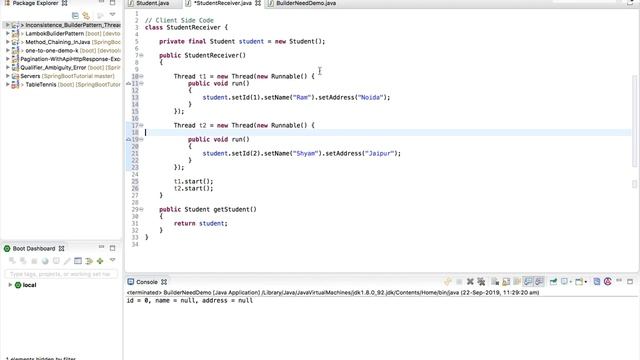The height and width of the screenshot is (360, 640).
Task: Open Package Explorer view menu
Action: coord(112,15)
